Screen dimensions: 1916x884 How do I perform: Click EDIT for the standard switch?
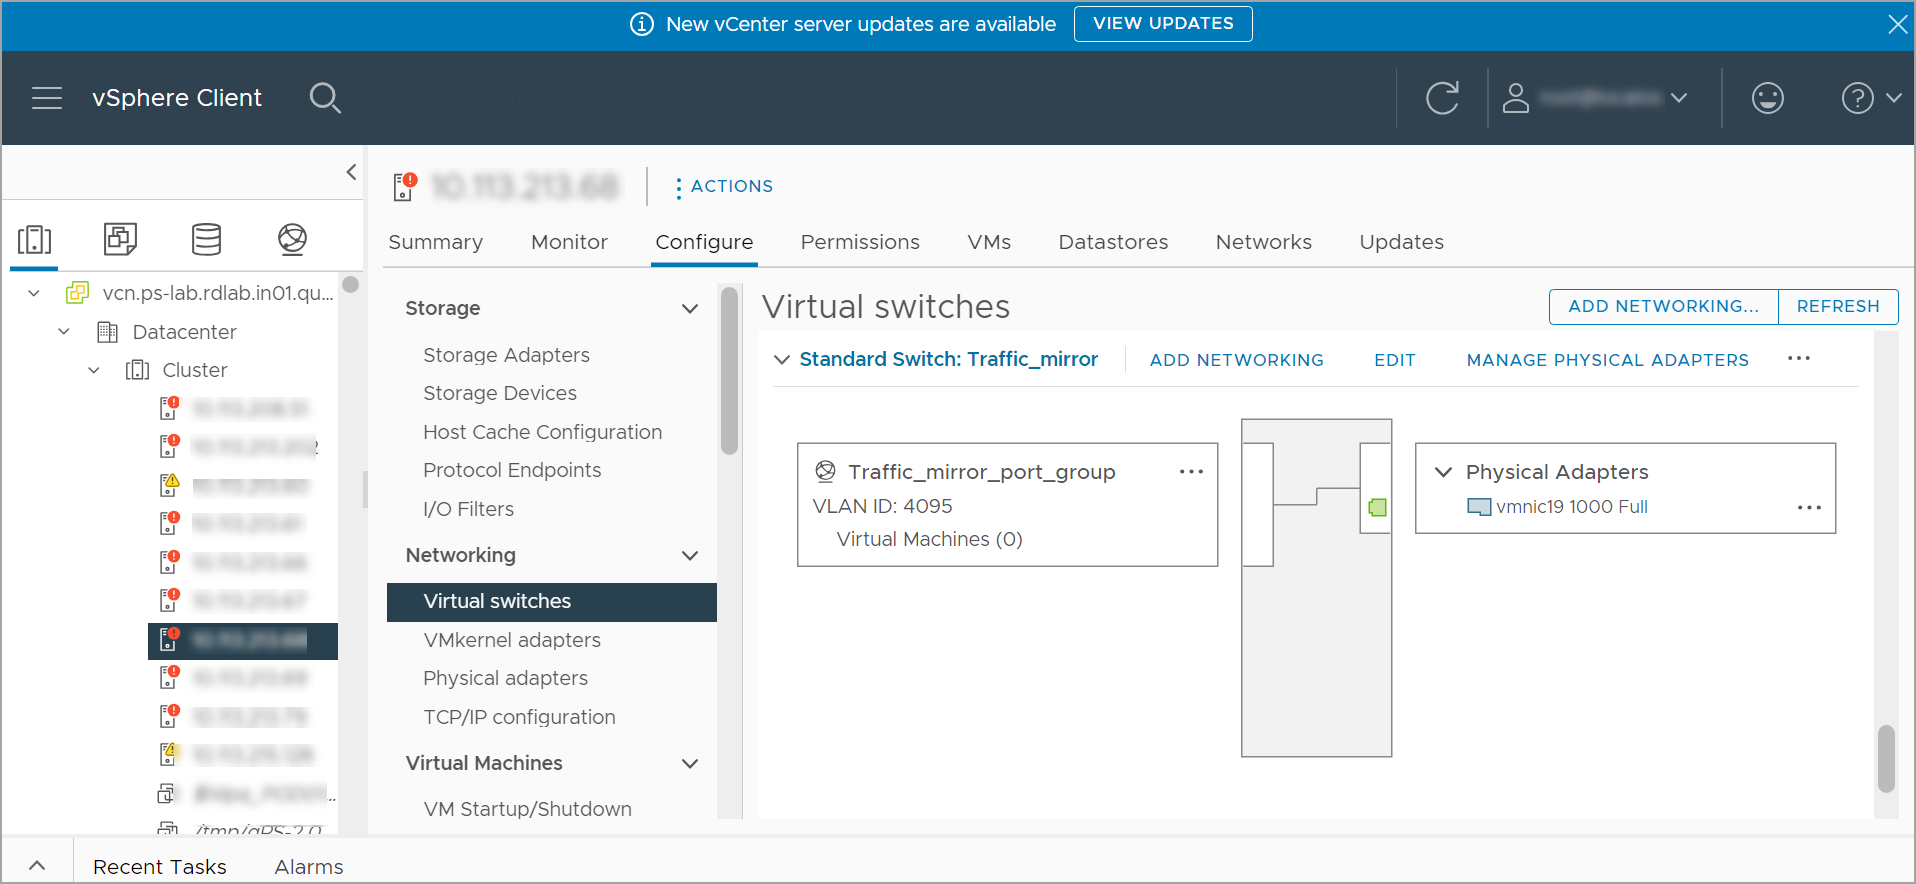[1394, 360]
